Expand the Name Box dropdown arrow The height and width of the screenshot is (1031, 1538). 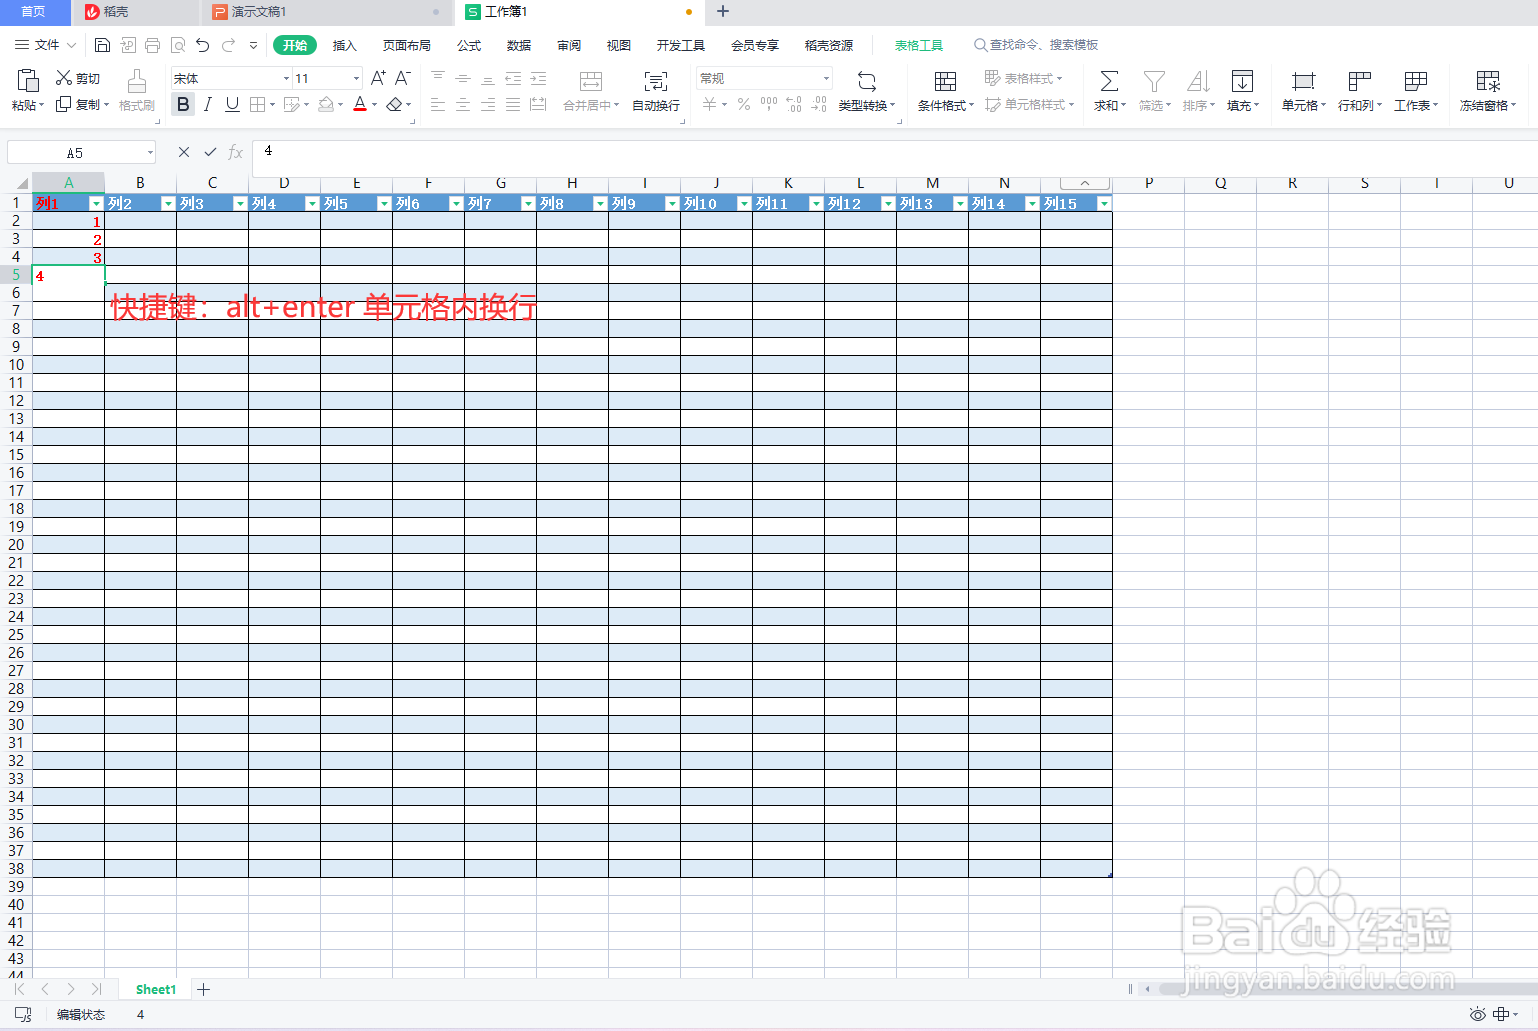[150, 152]
